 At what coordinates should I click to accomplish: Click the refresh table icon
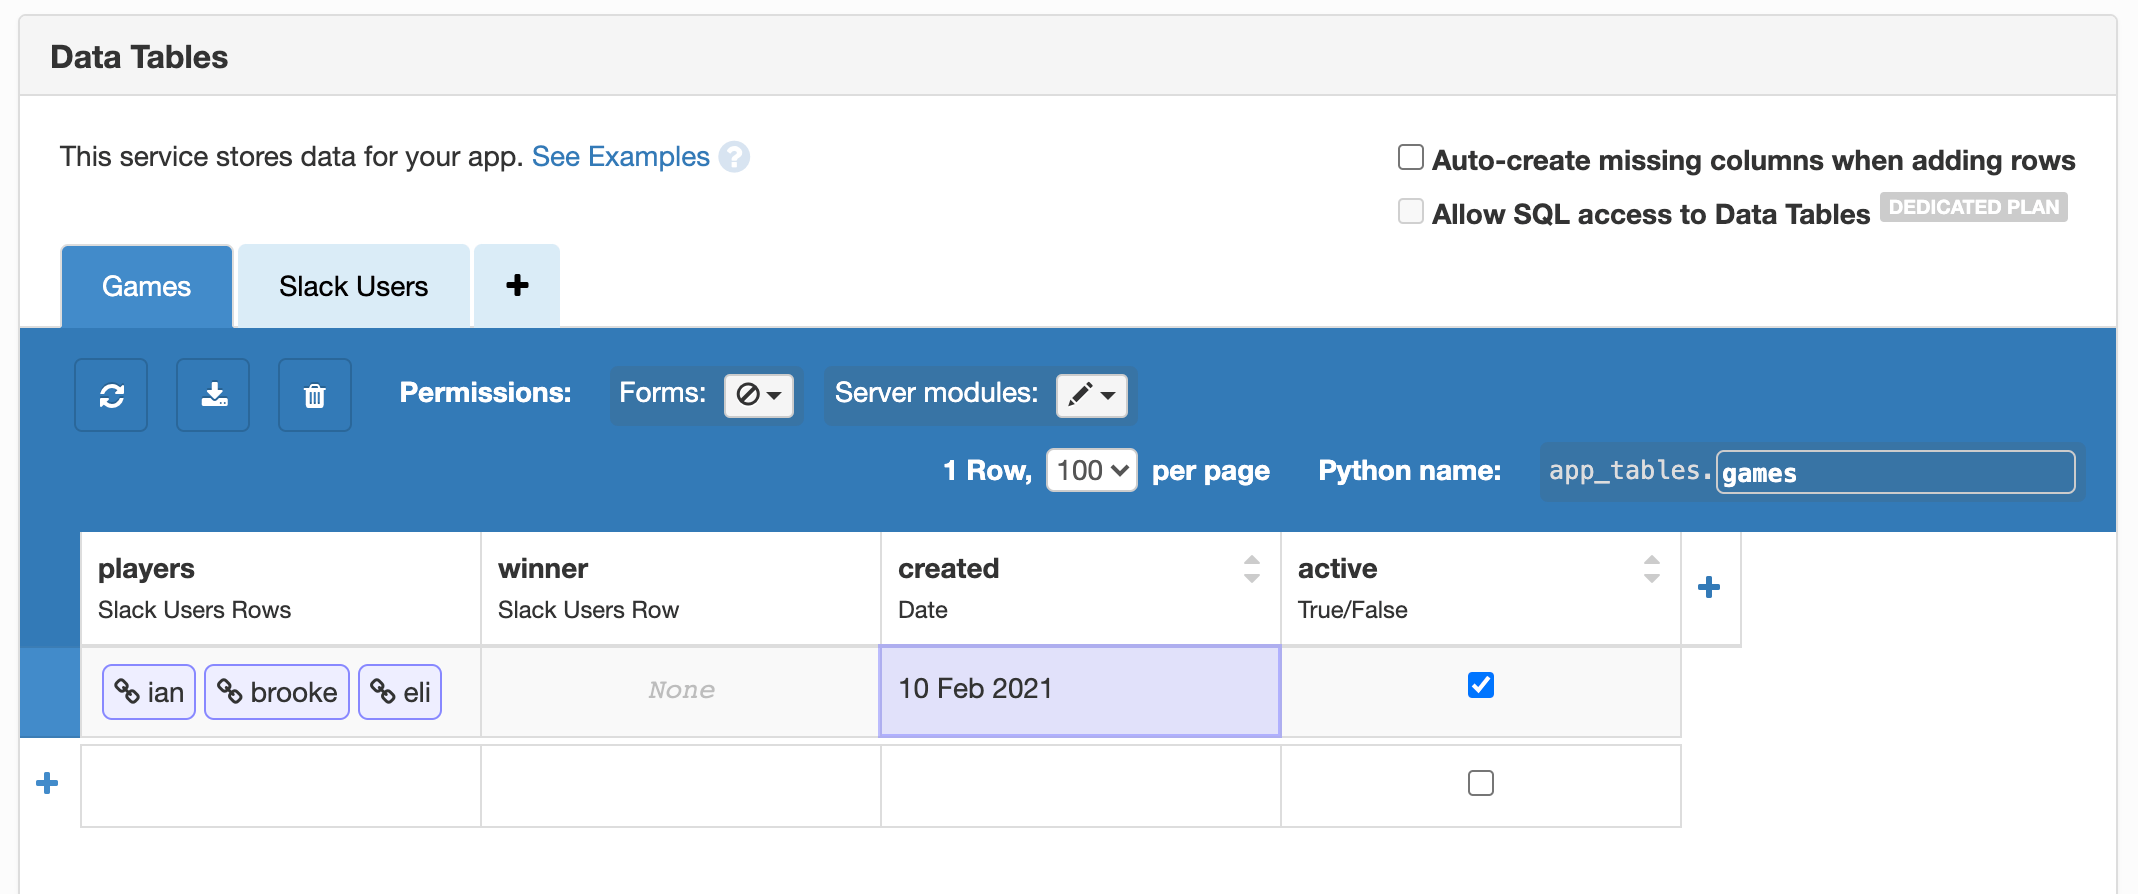pyautogui.click(x=111, y=396)
